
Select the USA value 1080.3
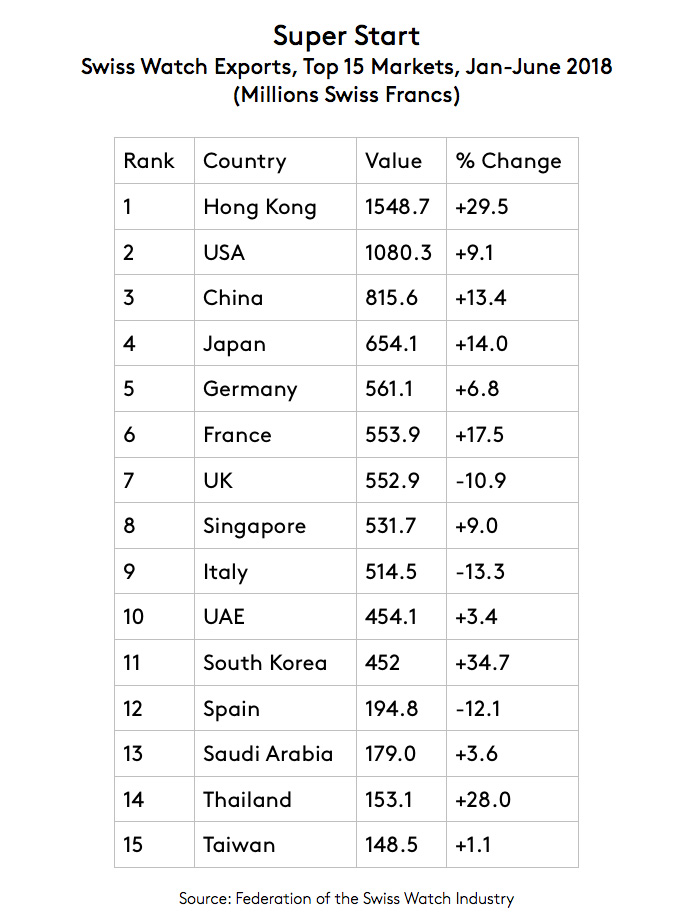[398, 252]
